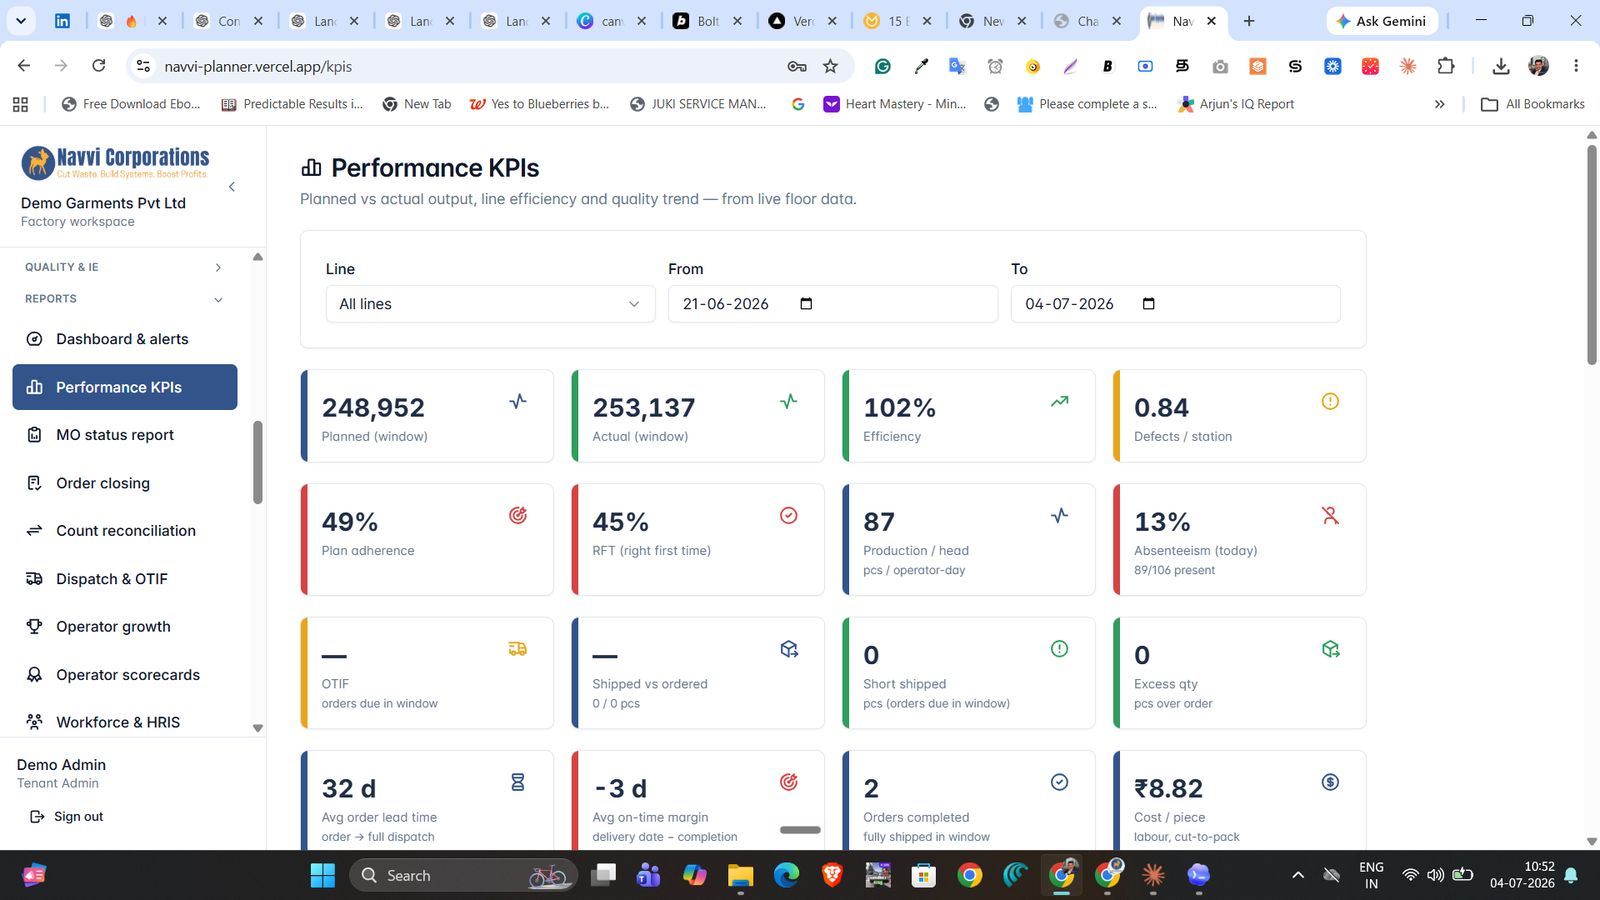Screen dimensions: 1600x900
Task: Open Dispatch & OTIF
Action: 124,579
